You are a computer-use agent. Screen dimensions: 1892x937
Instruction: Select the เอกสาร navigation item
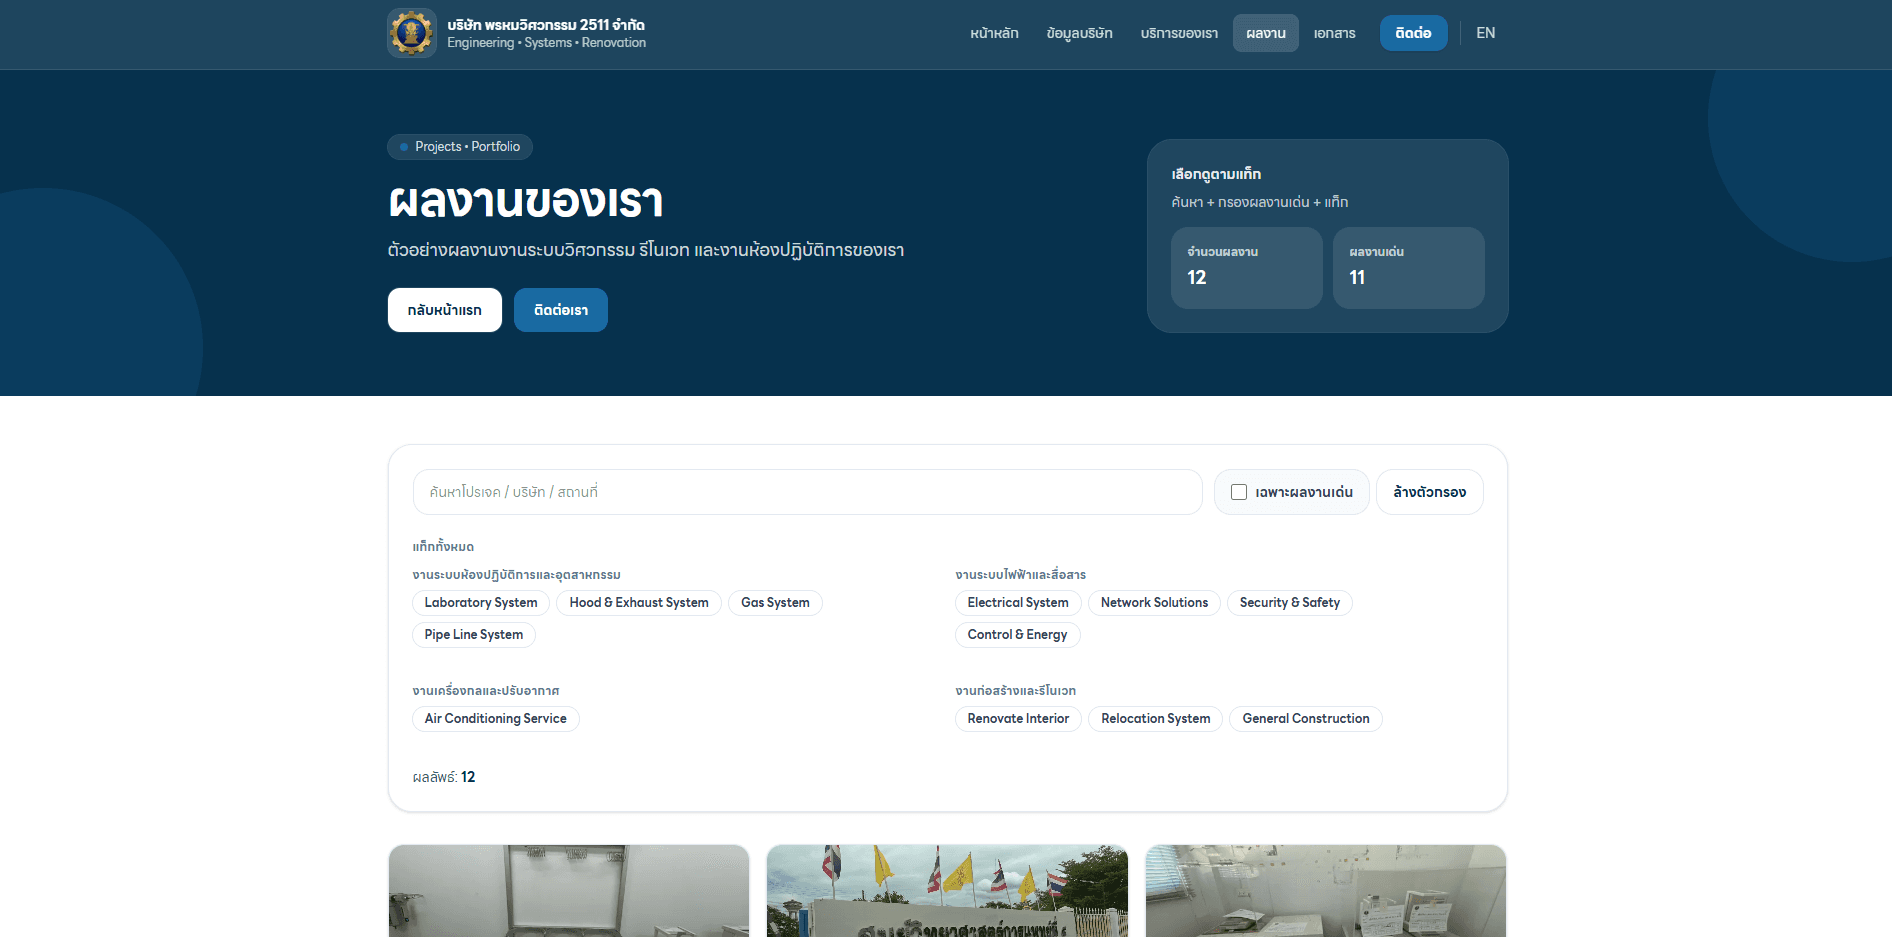[1334, 33]
